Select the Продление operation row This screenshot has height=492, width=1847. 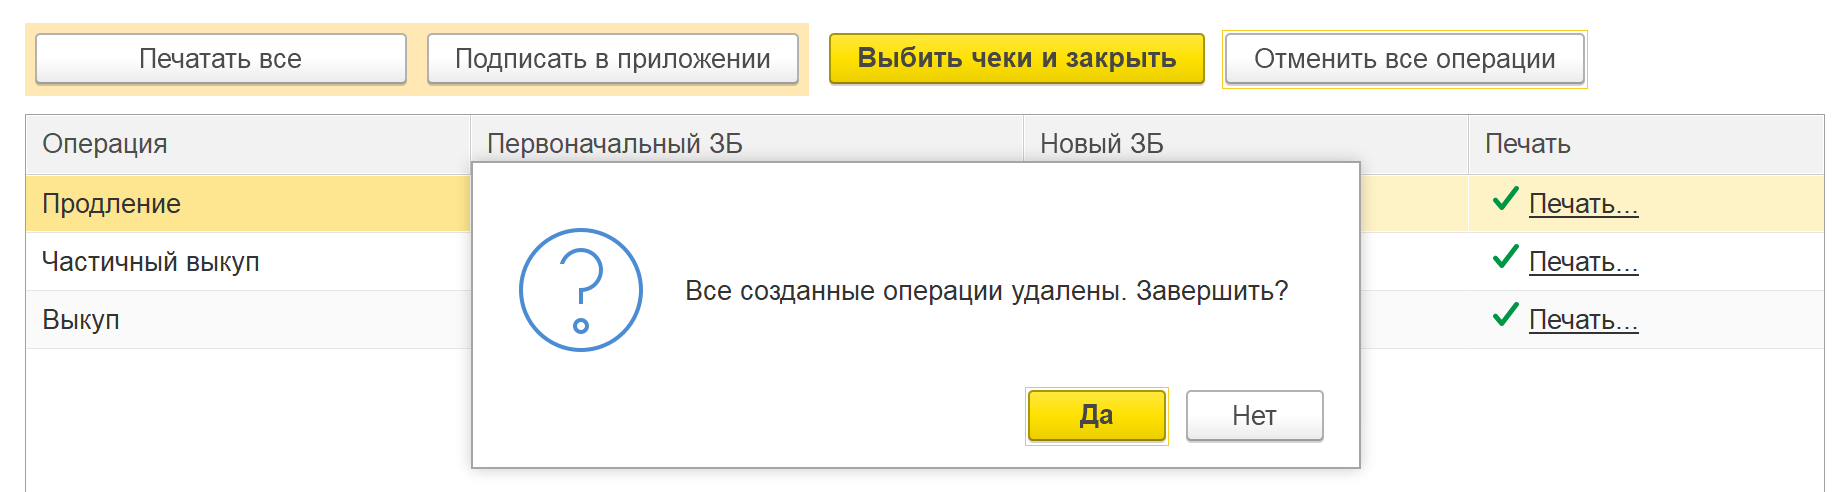tap(248, 204)
